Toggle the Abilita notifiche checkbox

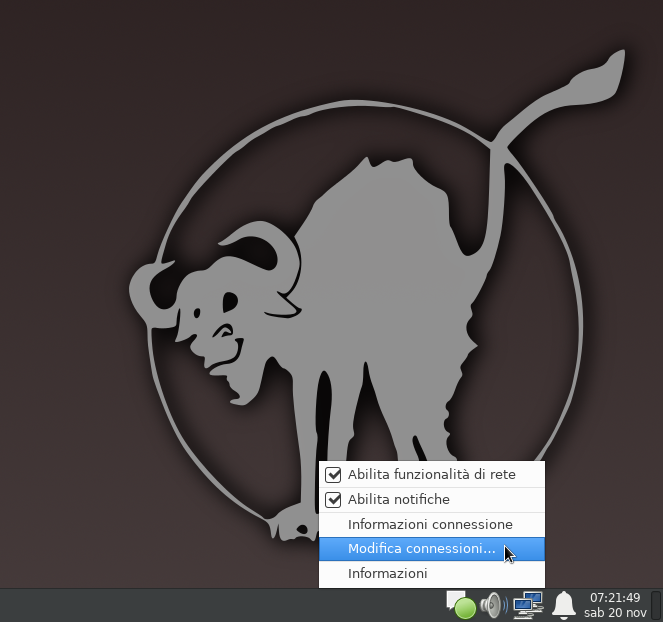333,500
